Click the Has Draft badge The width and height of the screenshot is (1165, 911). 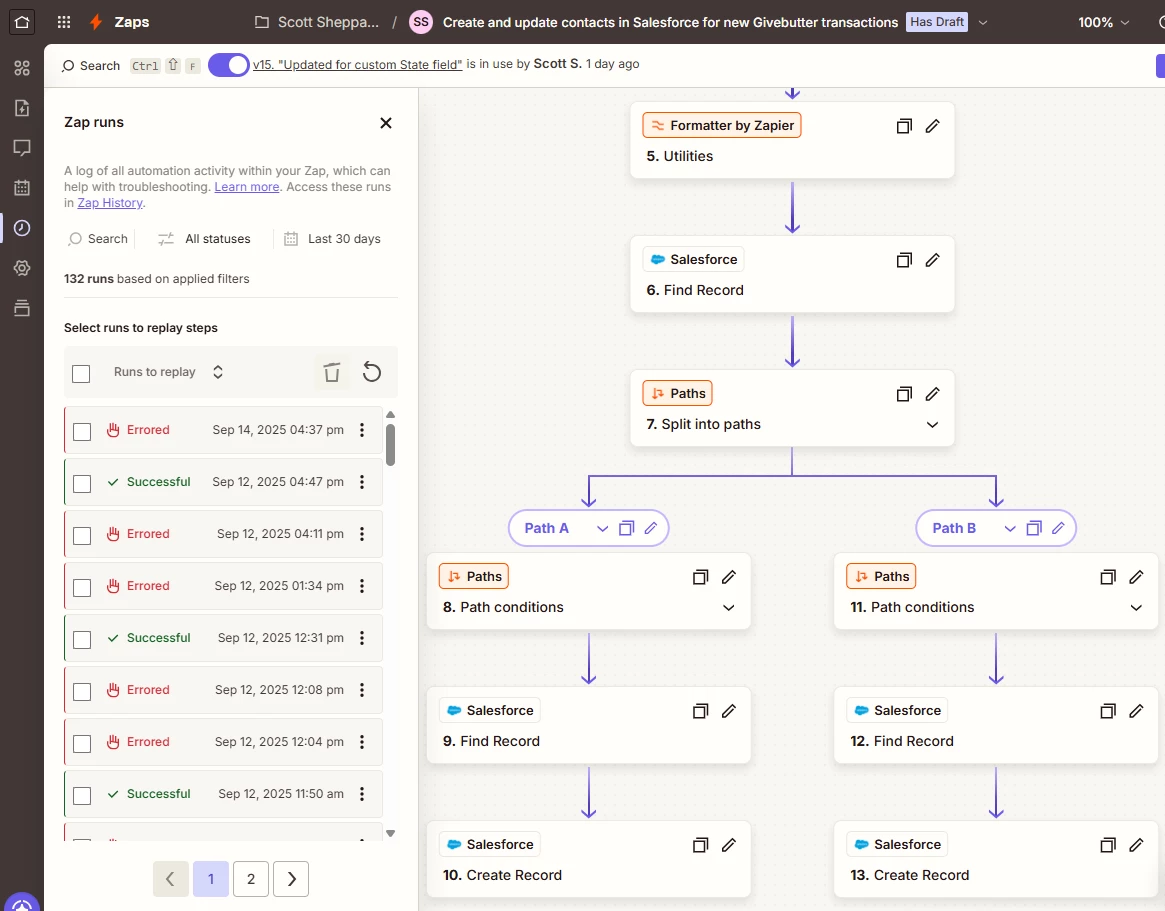937,22
